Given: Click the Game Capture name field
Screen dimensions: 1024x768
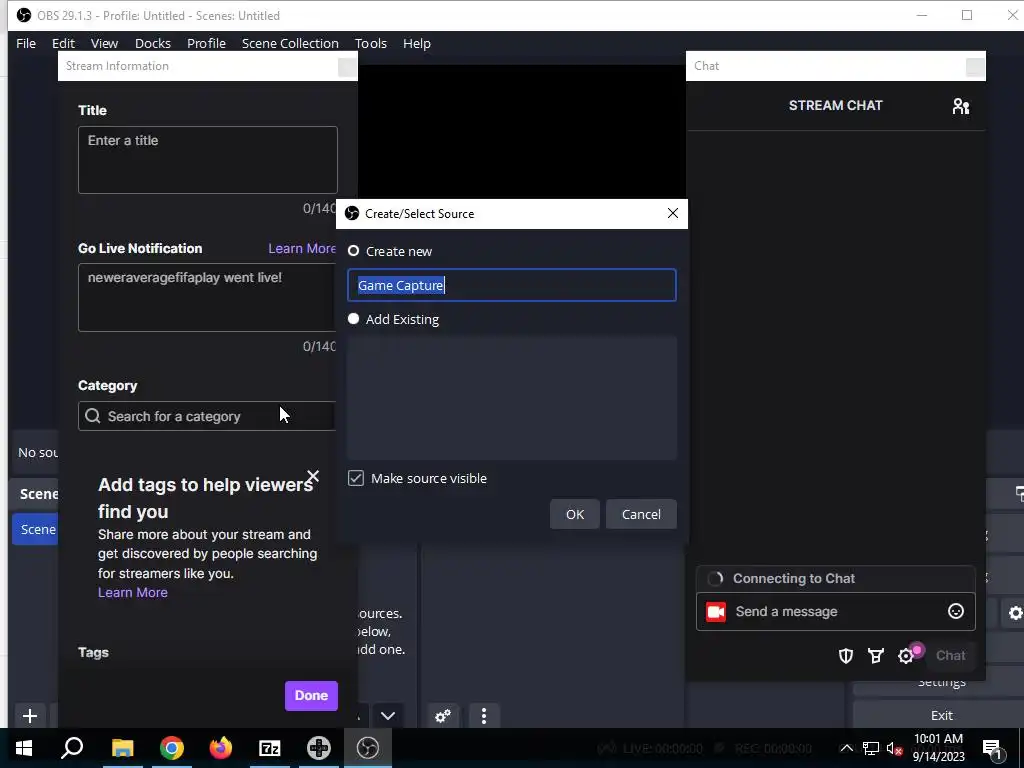Looking at the screenshot, I should tap(511, 285).
